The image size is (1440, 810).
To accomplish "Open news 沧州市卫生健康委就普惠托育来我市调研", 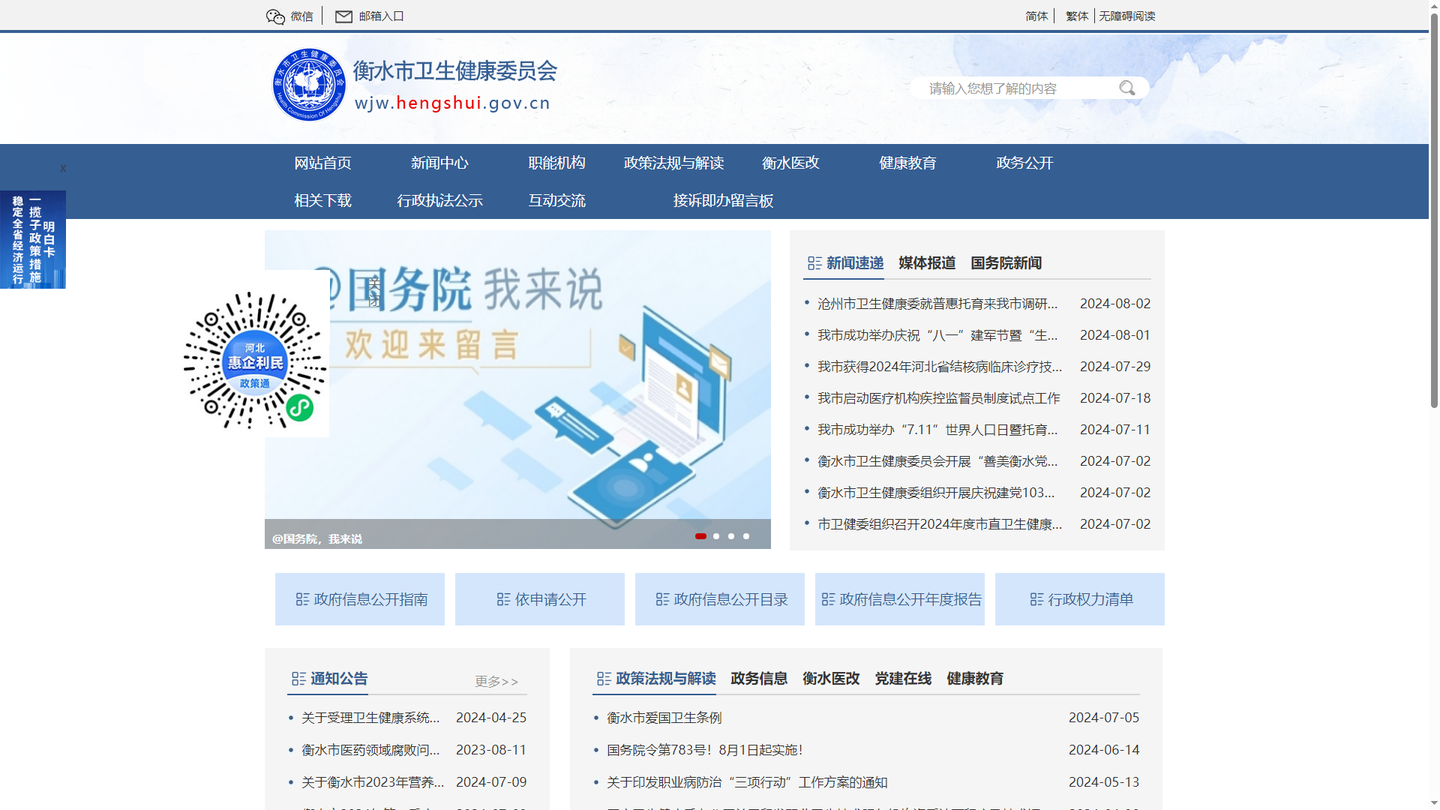I will pos(937,303).
